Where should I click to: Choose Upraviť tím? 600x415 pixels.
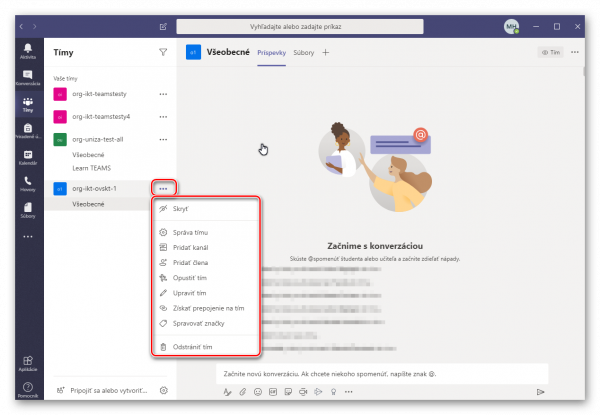click(206, 293)
